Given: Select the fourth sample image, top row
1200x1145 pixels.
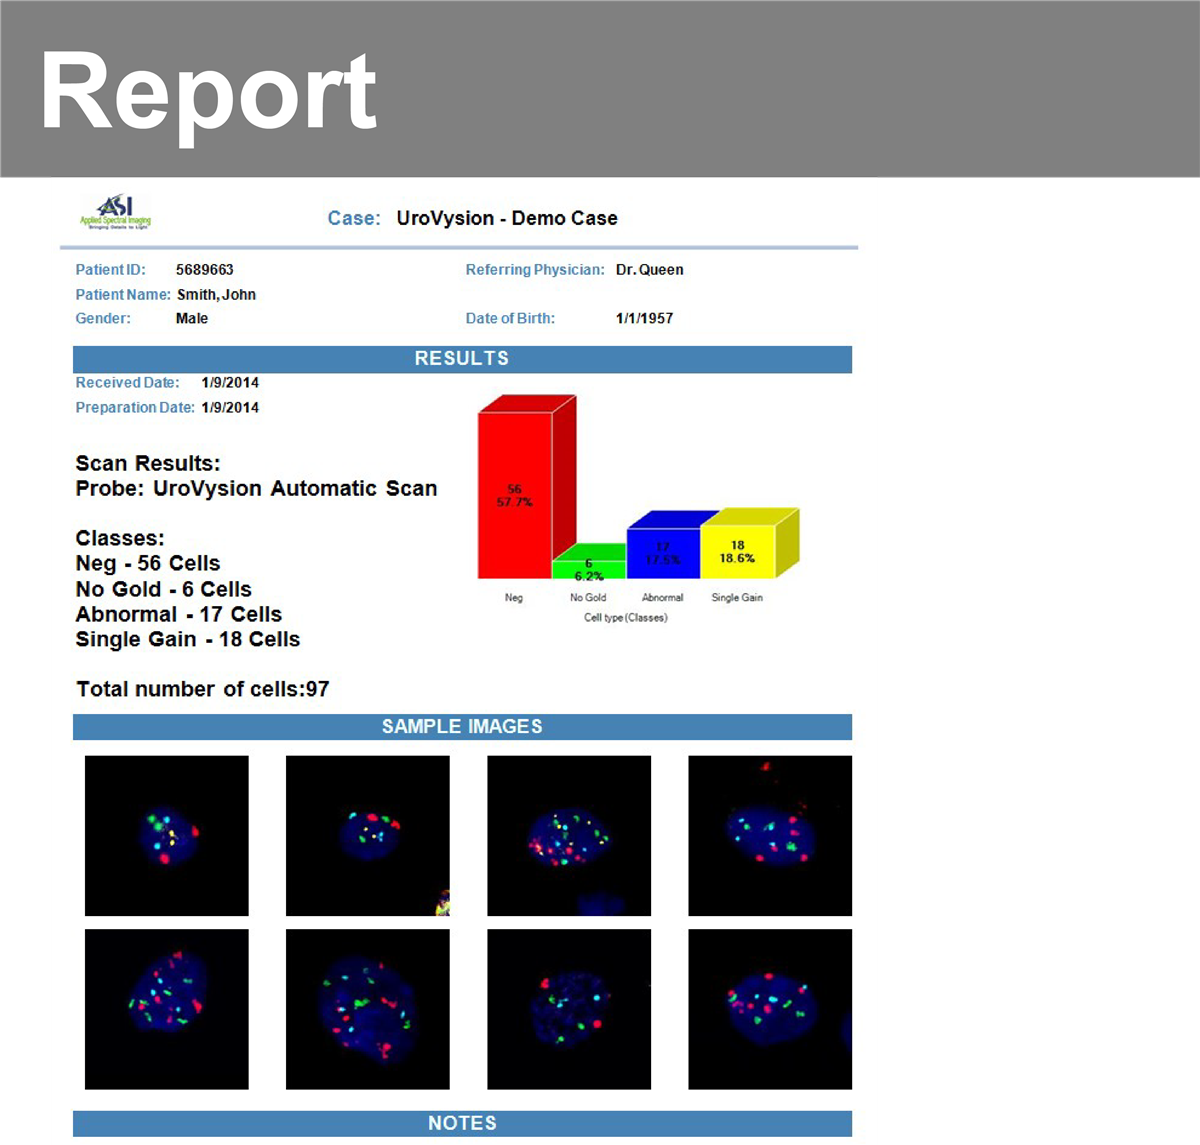Looking at the screenshot, I should 770,835.
